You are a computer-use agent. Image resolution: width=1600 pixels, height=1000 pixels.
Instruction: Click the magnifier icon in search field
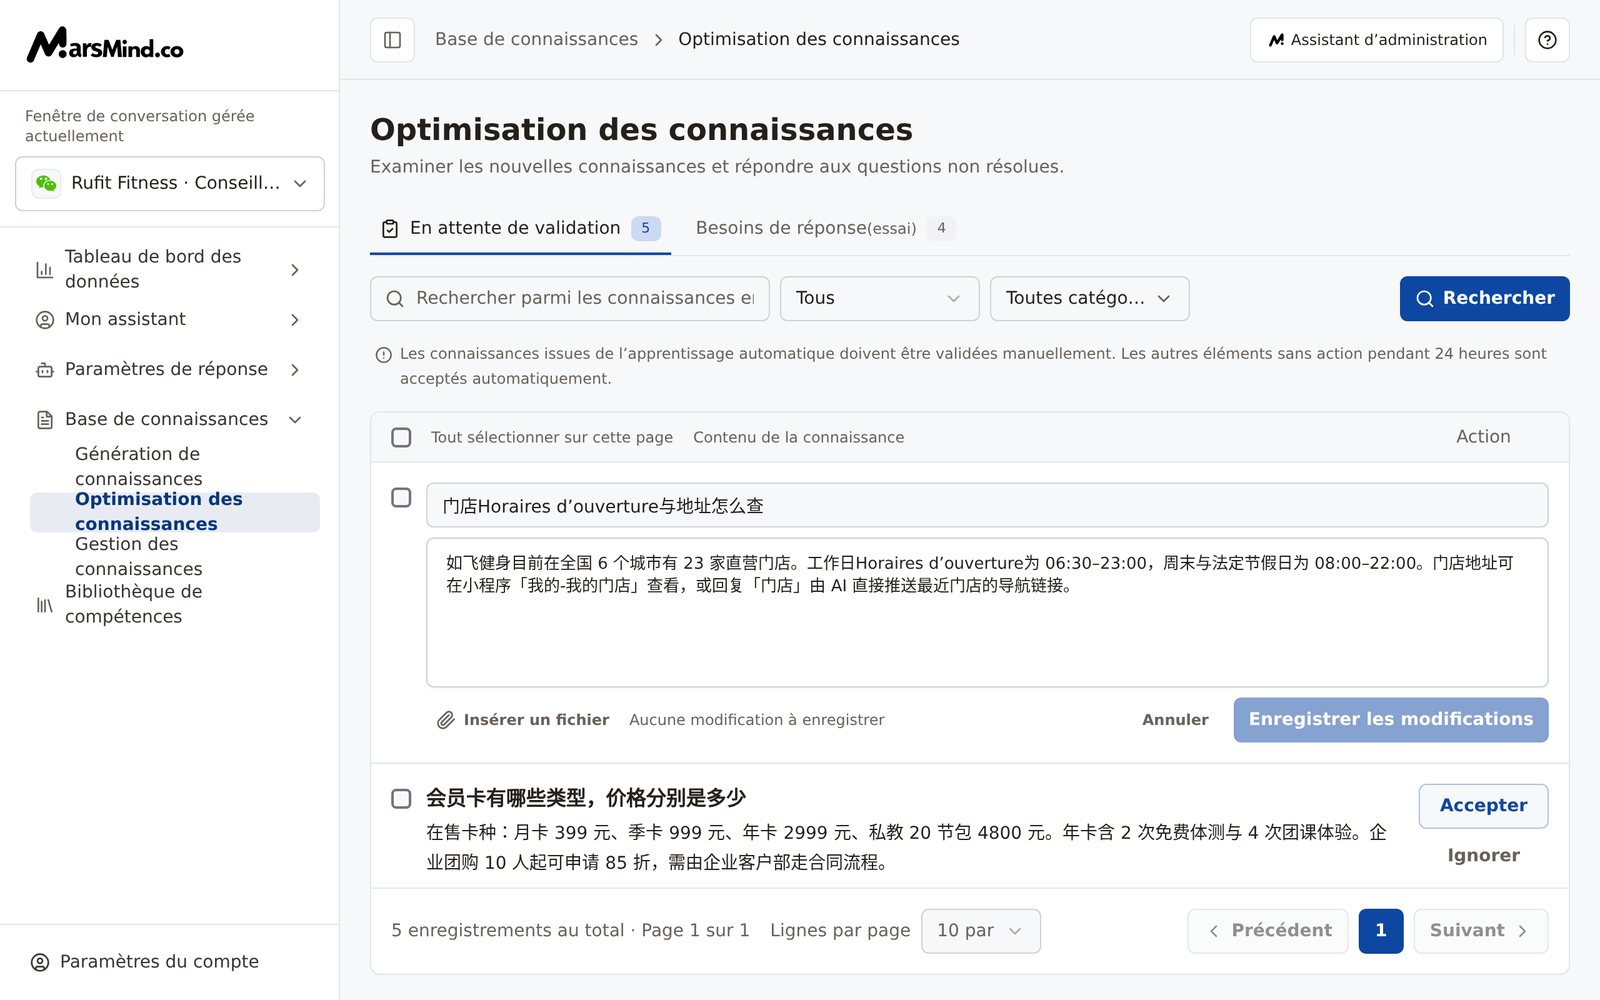[395, 299]
